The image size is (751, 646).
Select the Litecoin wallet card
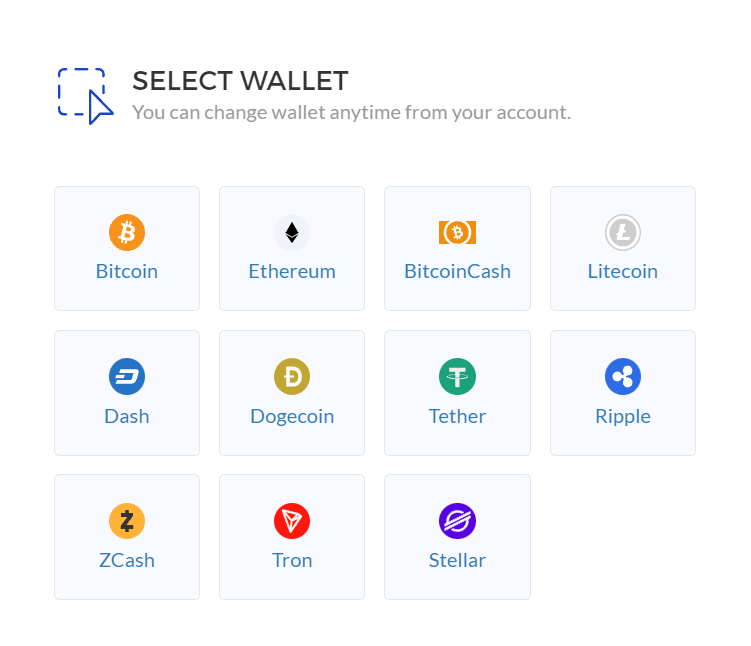(623, 248)
